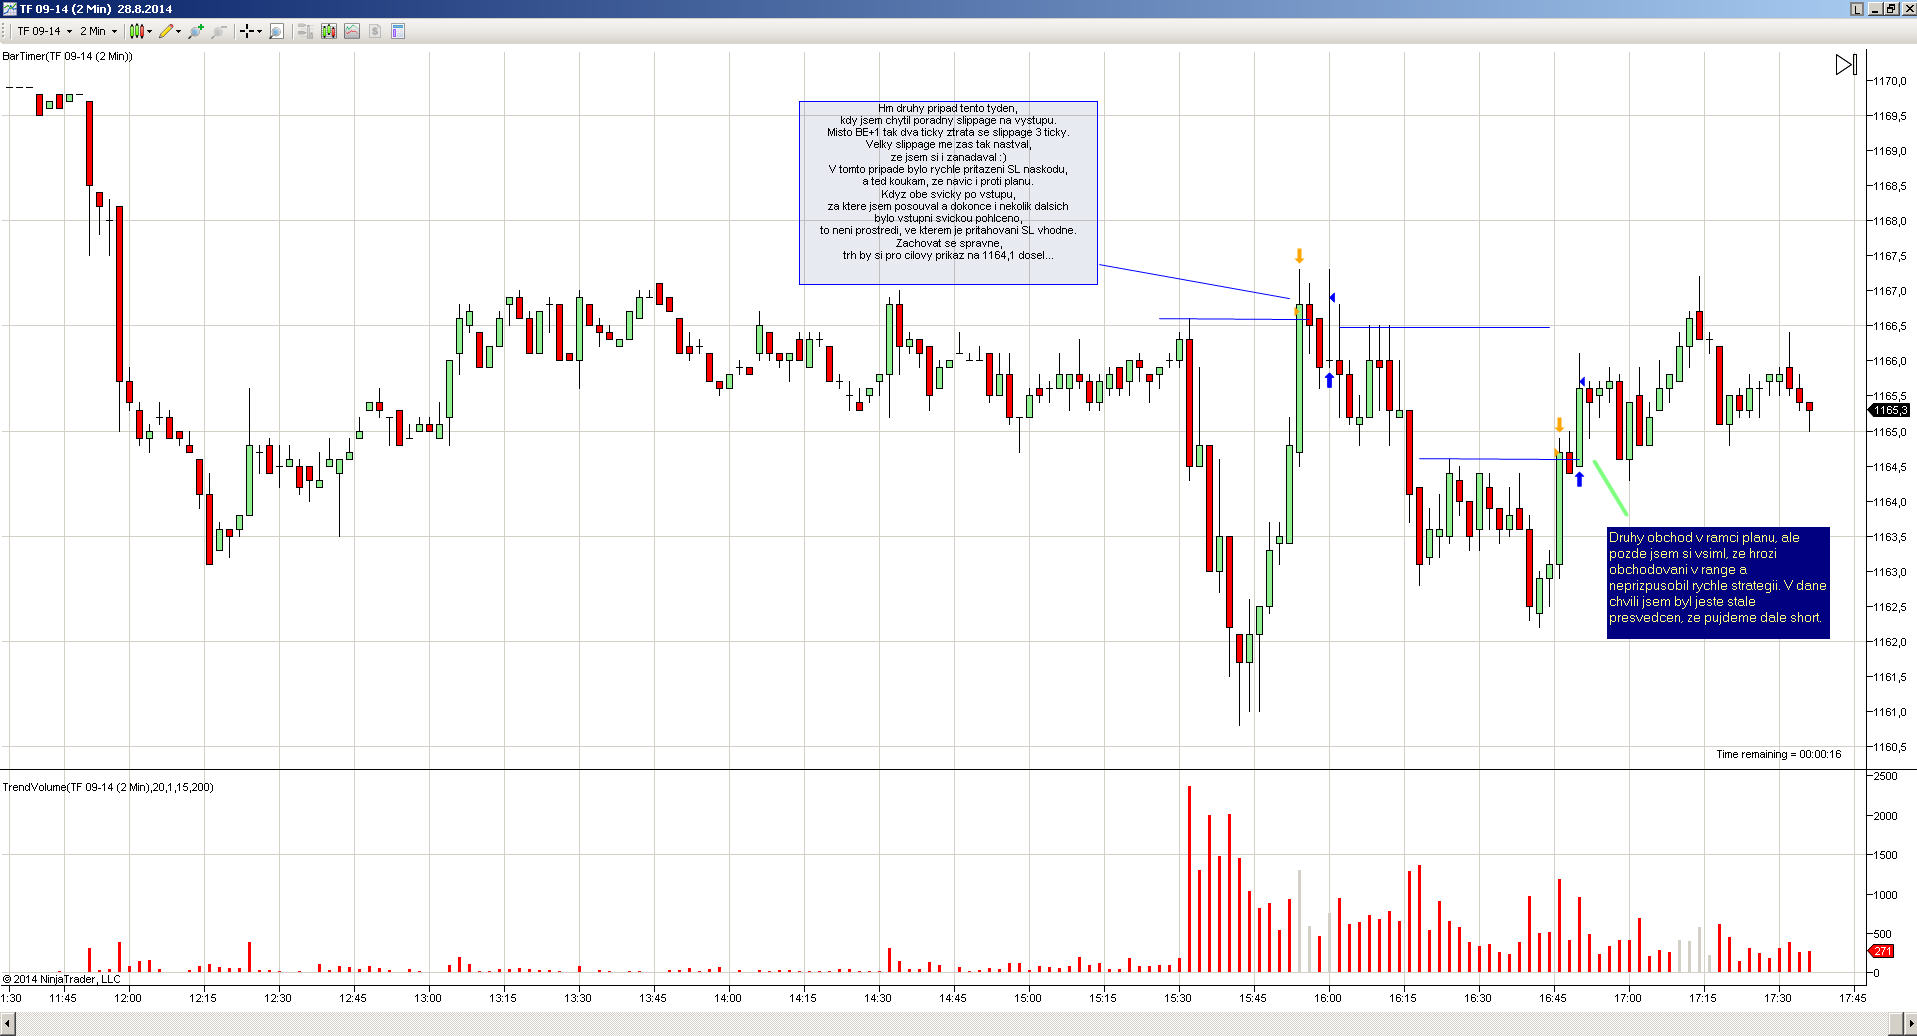The height and width of the screenshot is (1036, 1917).
Task: Click the grayed-out zoom out magnifier icon
Action: click(219, 31)
